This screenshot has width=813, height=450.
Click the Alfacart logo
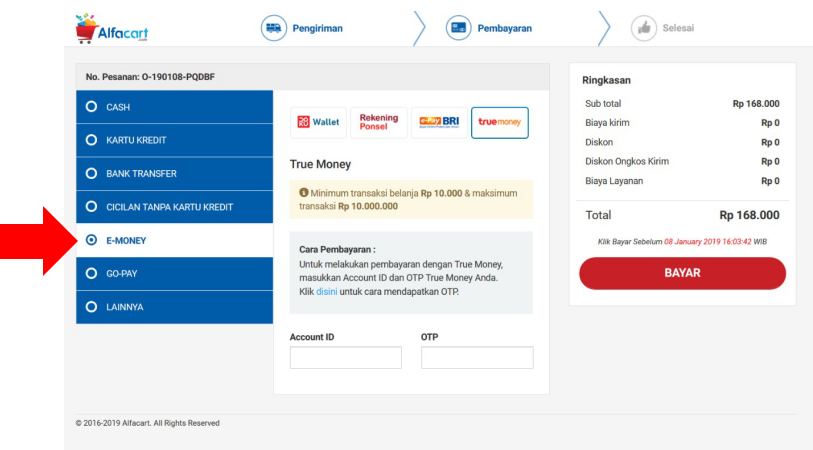coord(111,29)
